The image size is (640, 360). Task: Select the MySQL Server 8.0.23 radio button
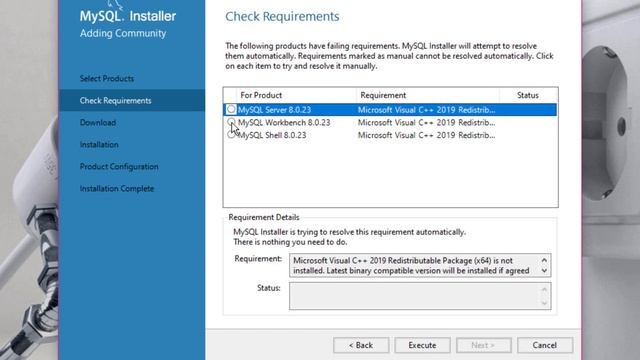(x=231, y=109)
